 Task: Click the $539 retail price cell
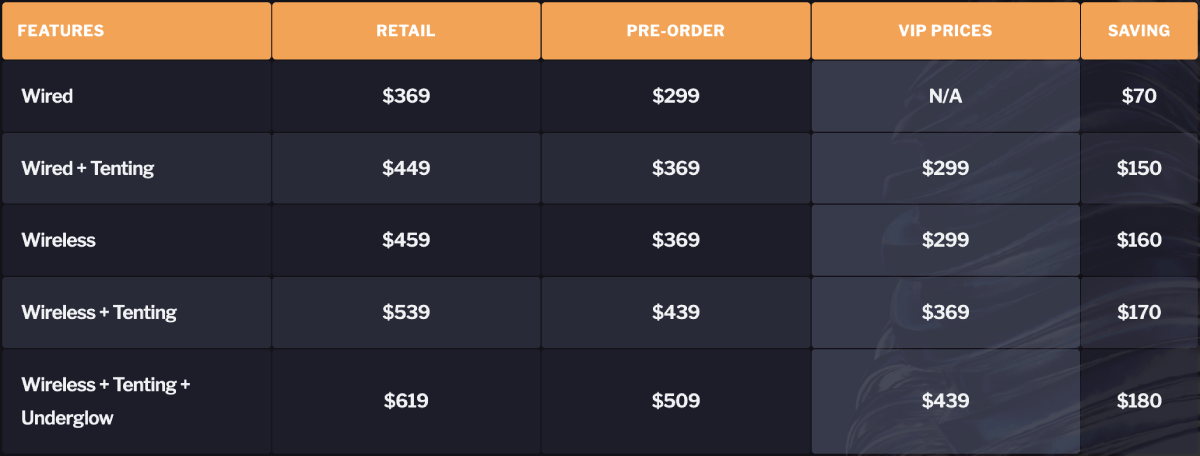[406, 312]
